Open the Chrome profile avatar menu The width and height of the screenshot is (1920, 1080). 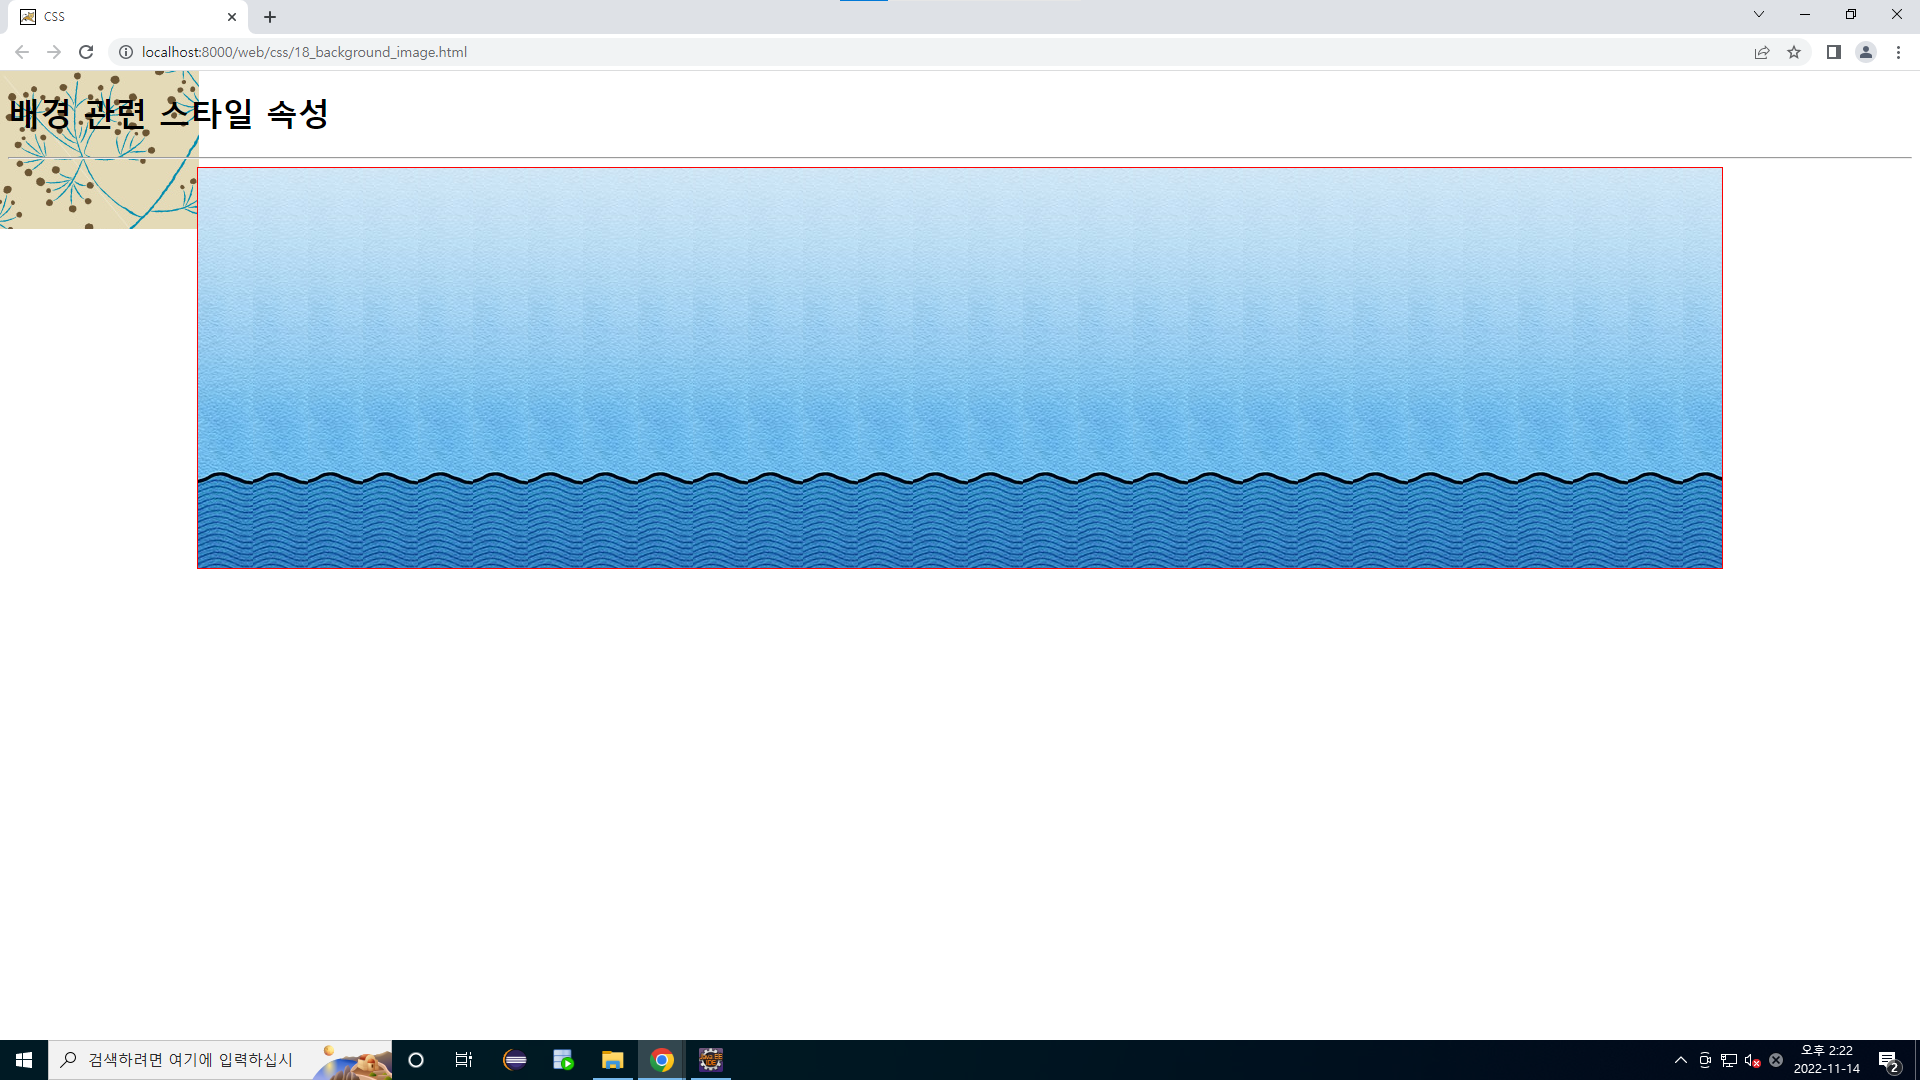tap(1866, 52)
